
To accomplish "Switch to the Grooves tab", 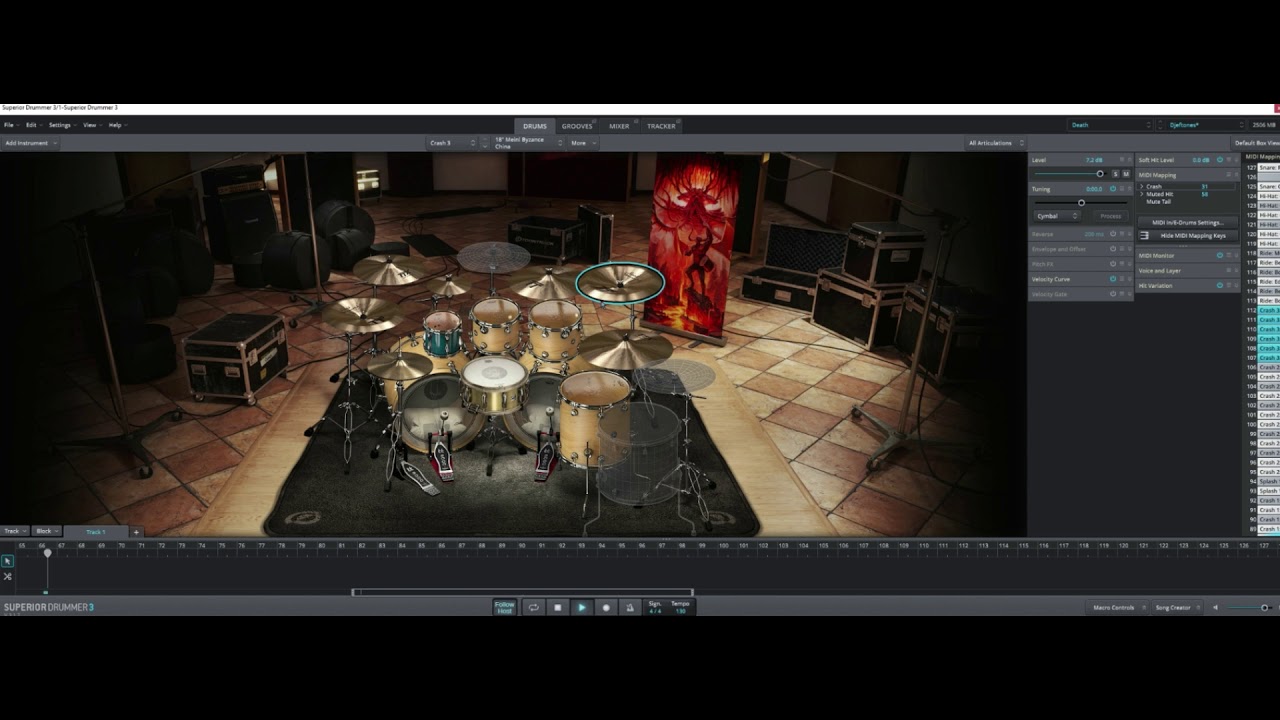I will point(577,126).
